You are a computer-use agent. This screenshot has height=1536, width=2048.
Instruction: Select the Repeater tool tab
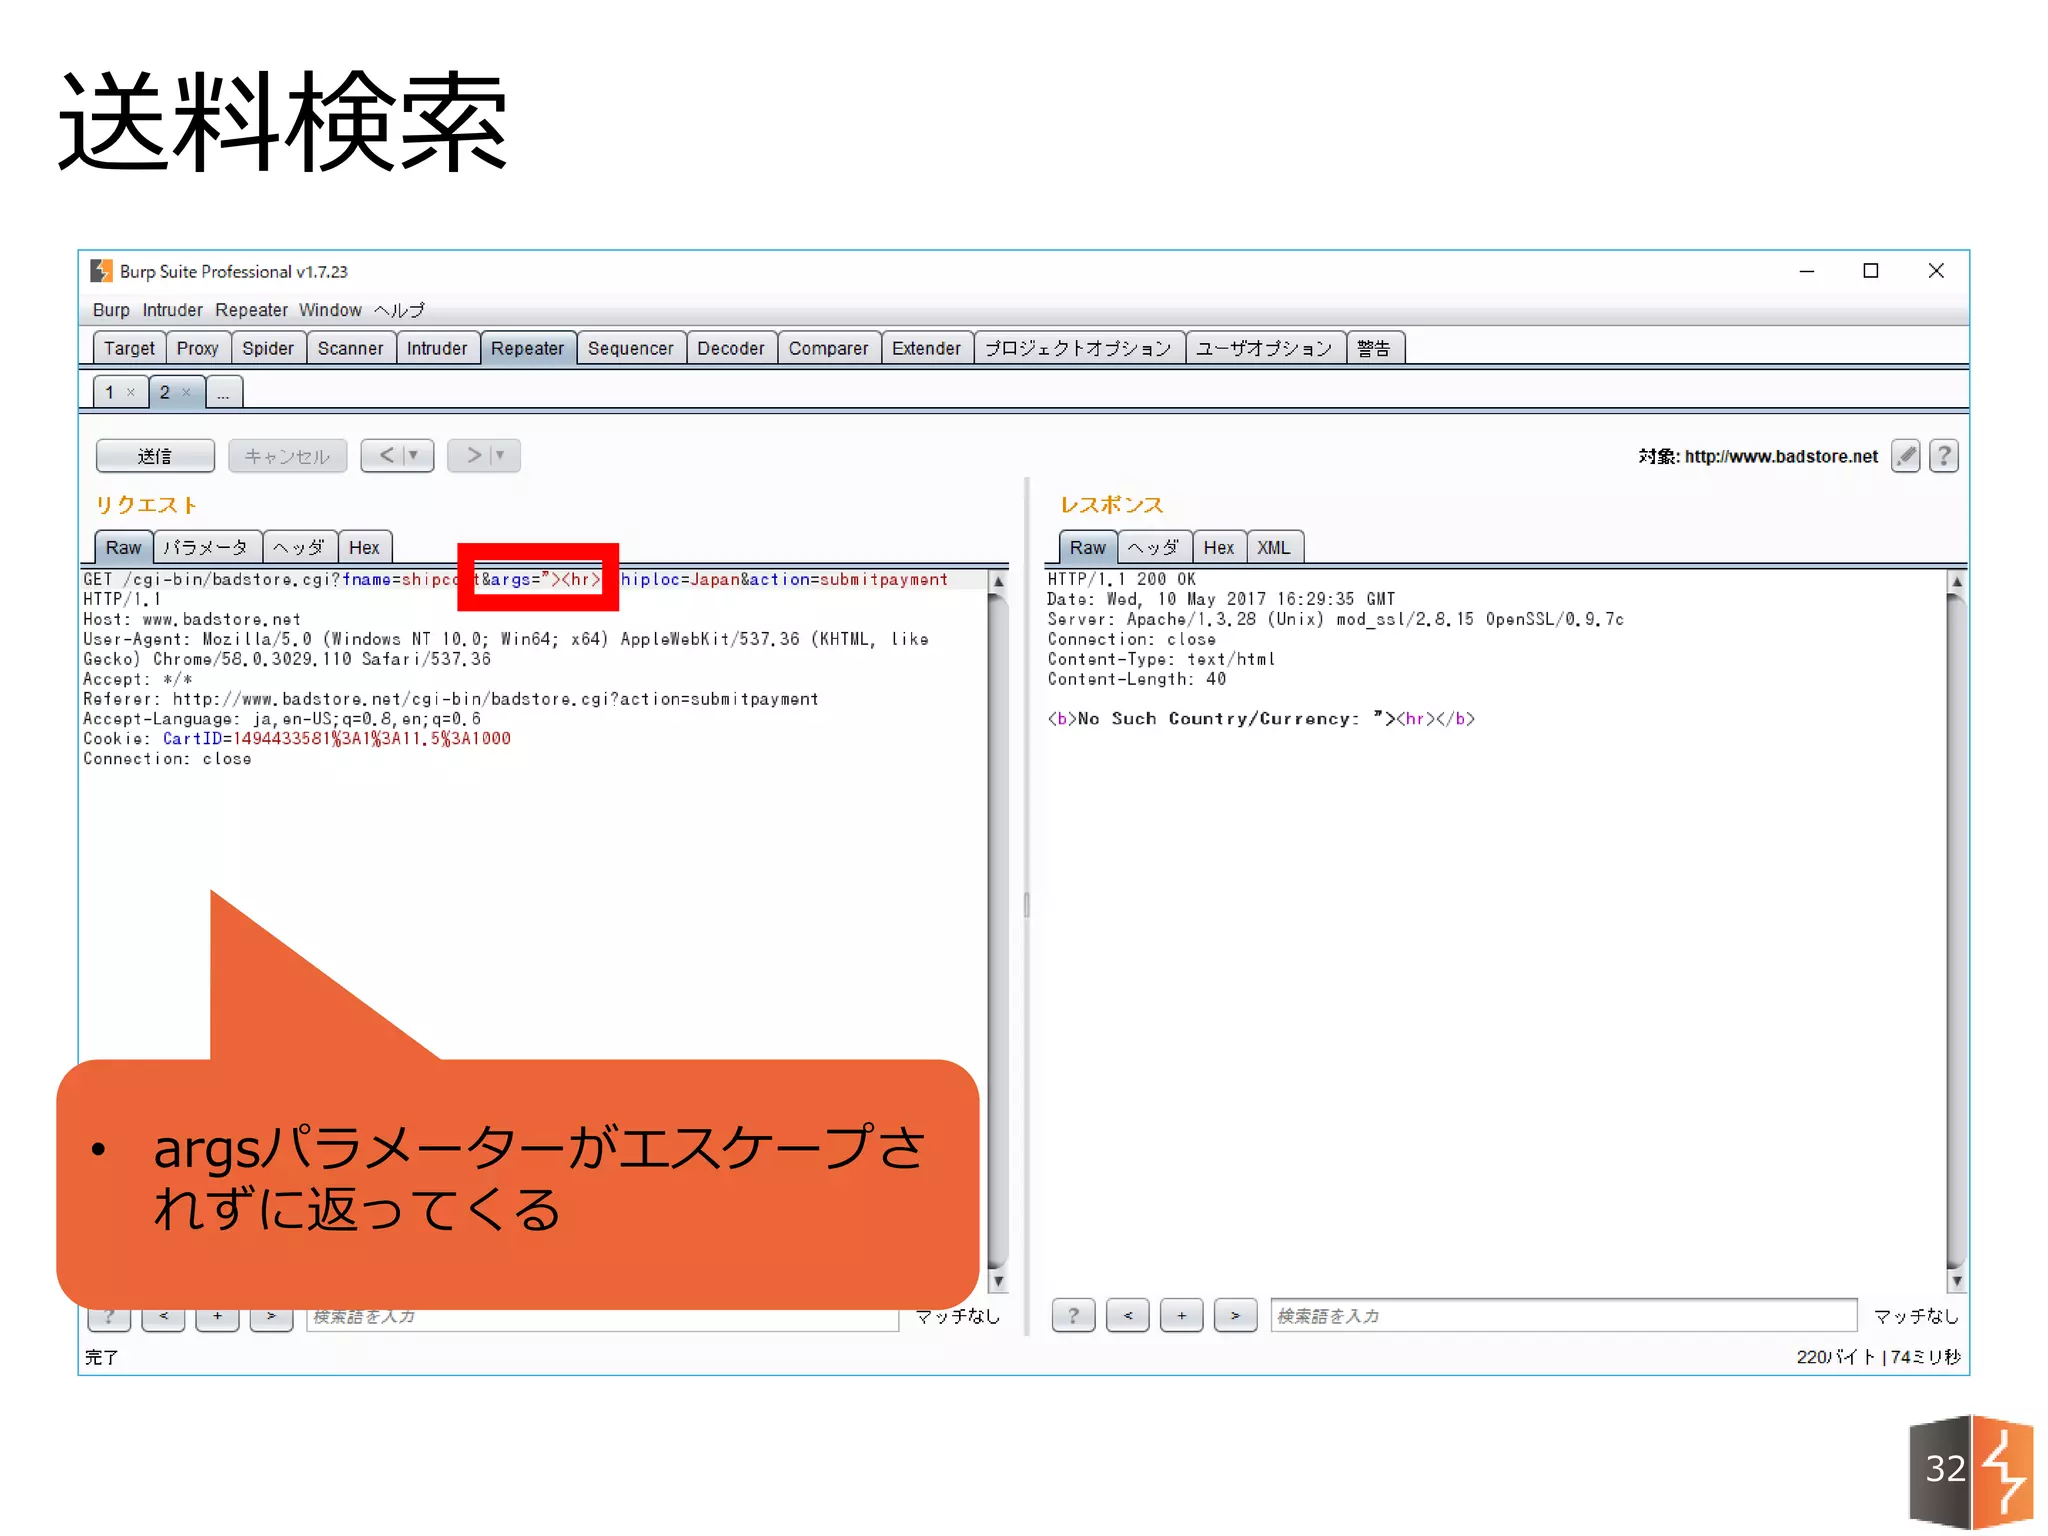click(x=527, y=348)
